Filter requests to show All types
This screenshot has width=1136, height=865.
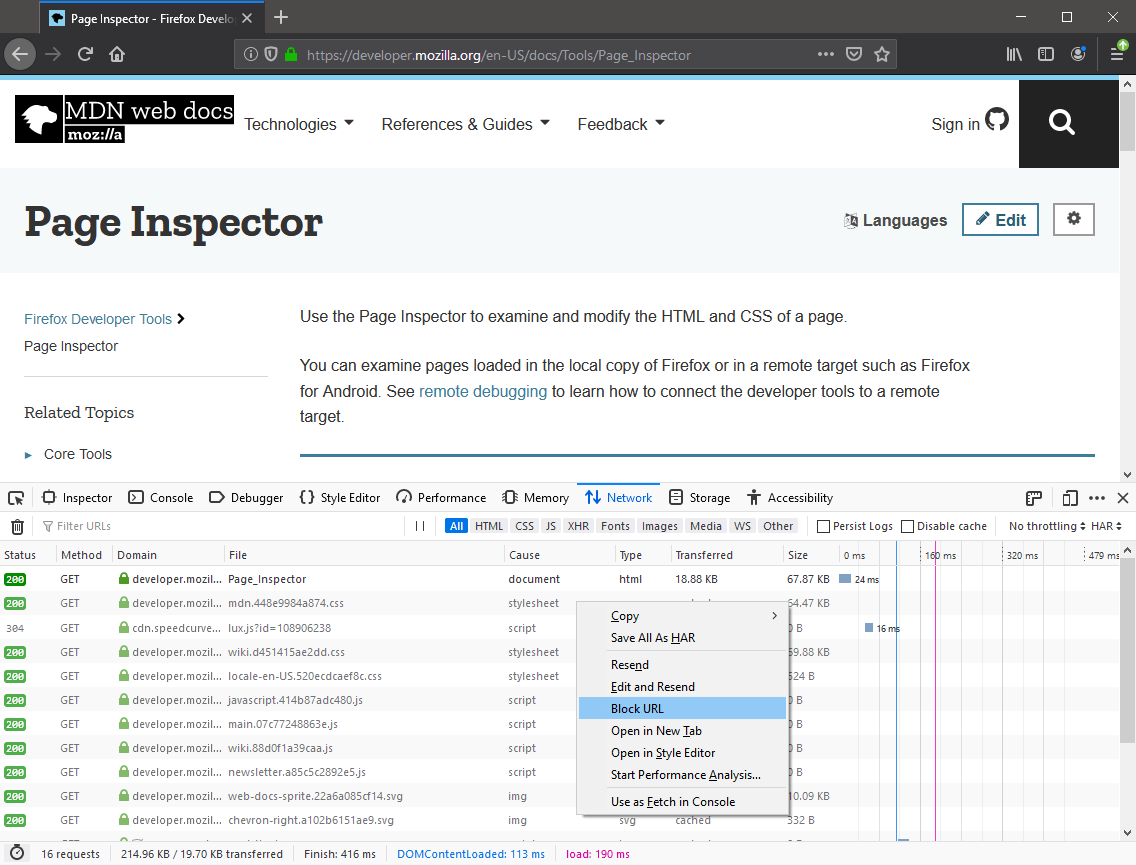(x=456, y=527)
